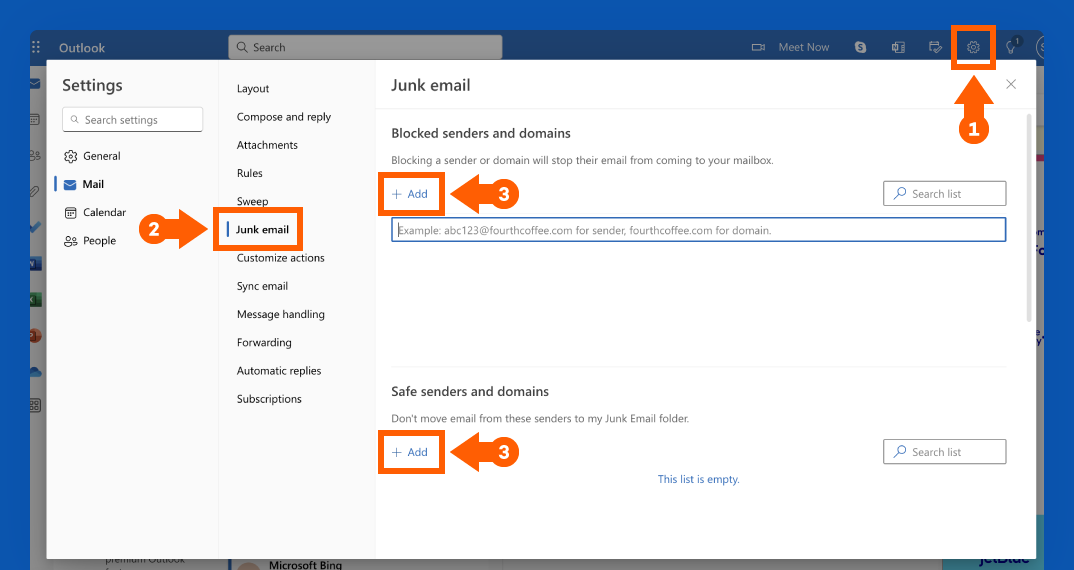Image resolution: width=1074 pixels, height=570 pixels.
Task: Click the Blocked senders and domains heading
Action: [x=481, y=133]
